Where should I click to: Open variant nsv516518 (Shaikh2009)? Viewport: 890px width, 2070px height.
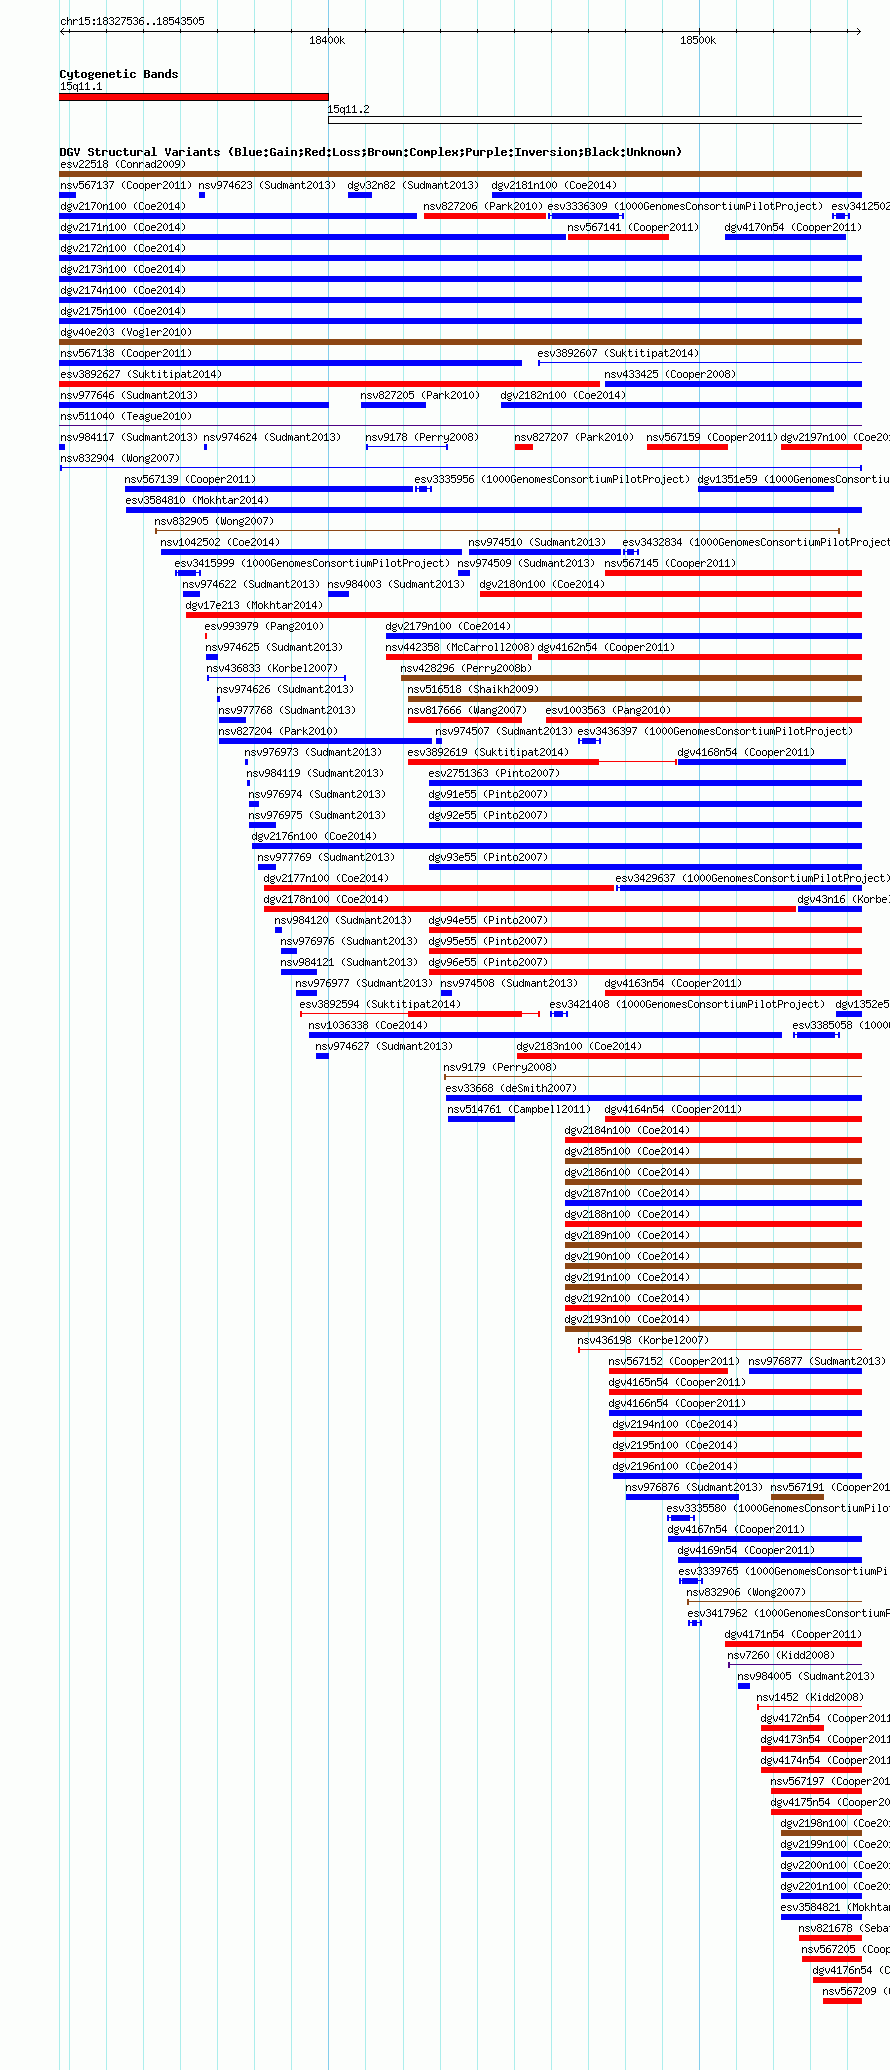[x=474, y=689]
